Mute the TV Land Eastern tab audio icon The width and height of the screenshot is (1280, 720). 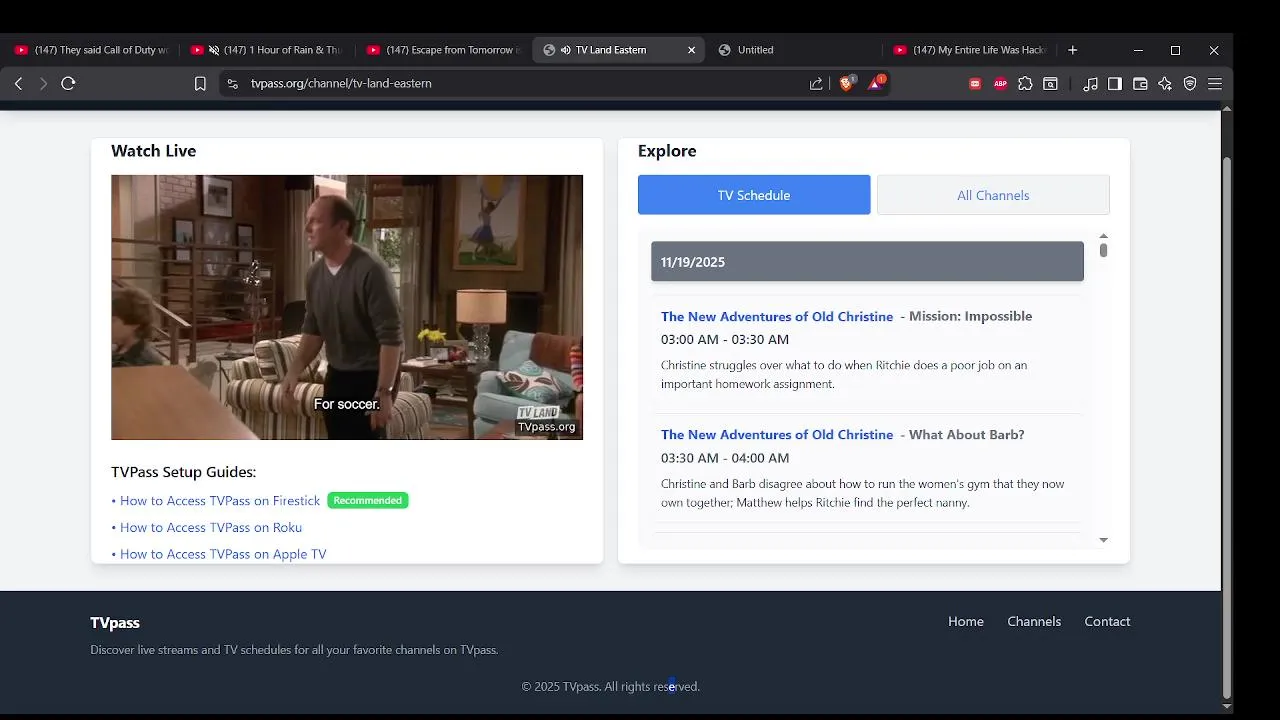(565, 50)
